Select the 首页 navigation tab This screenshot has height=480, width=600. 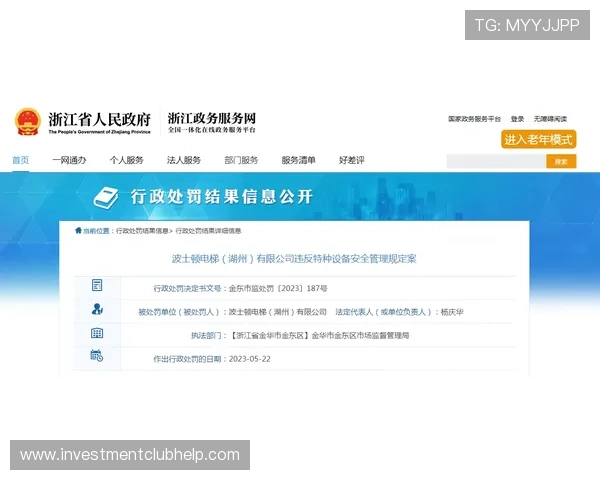(x=21, y=160)
